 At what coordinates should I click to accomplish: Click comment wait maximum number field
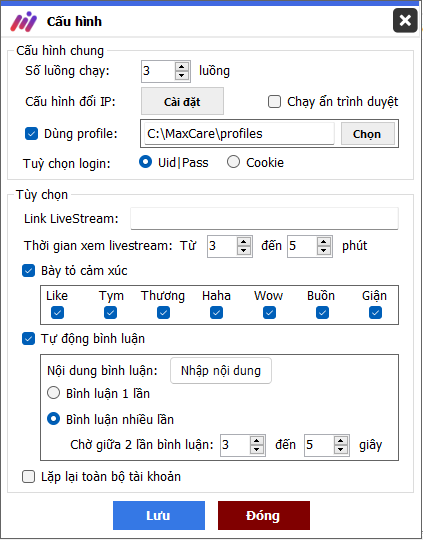point(319,445)
